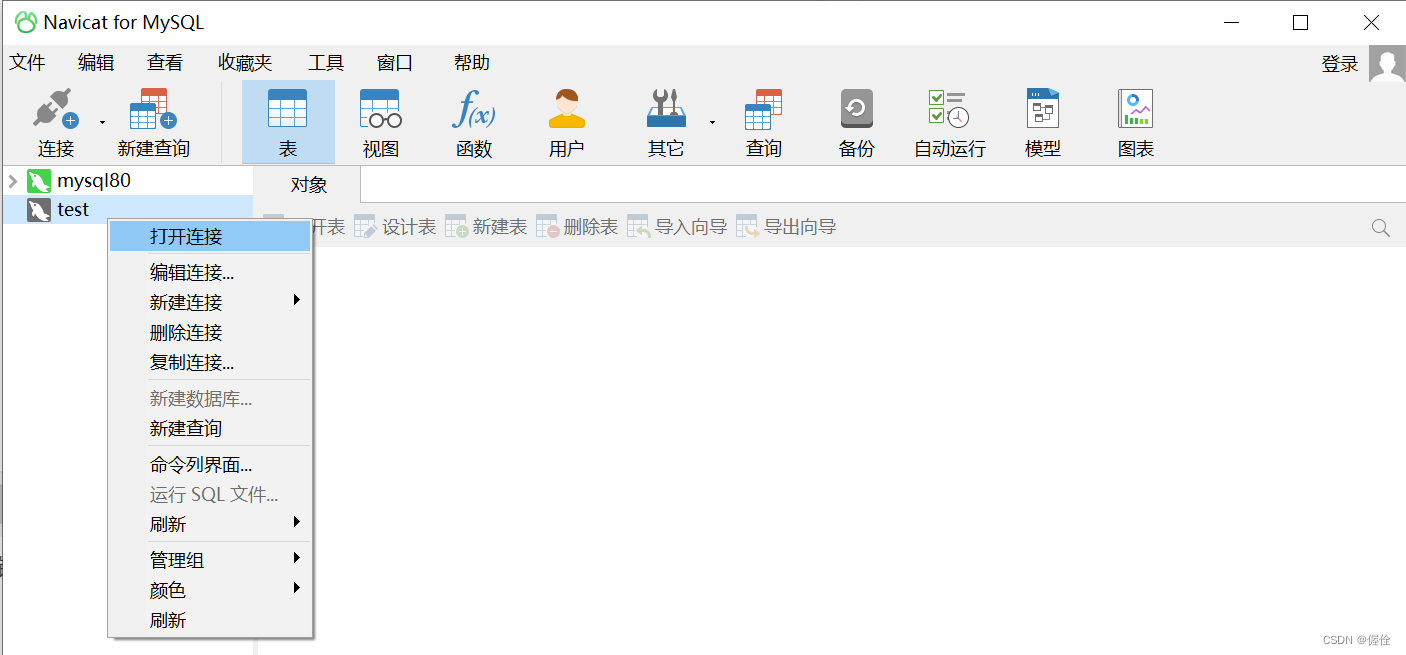Click the user avatar icon
The width and height of the screenshot is (1406, 655).
pyautogui.click(x=1387, y=64)
